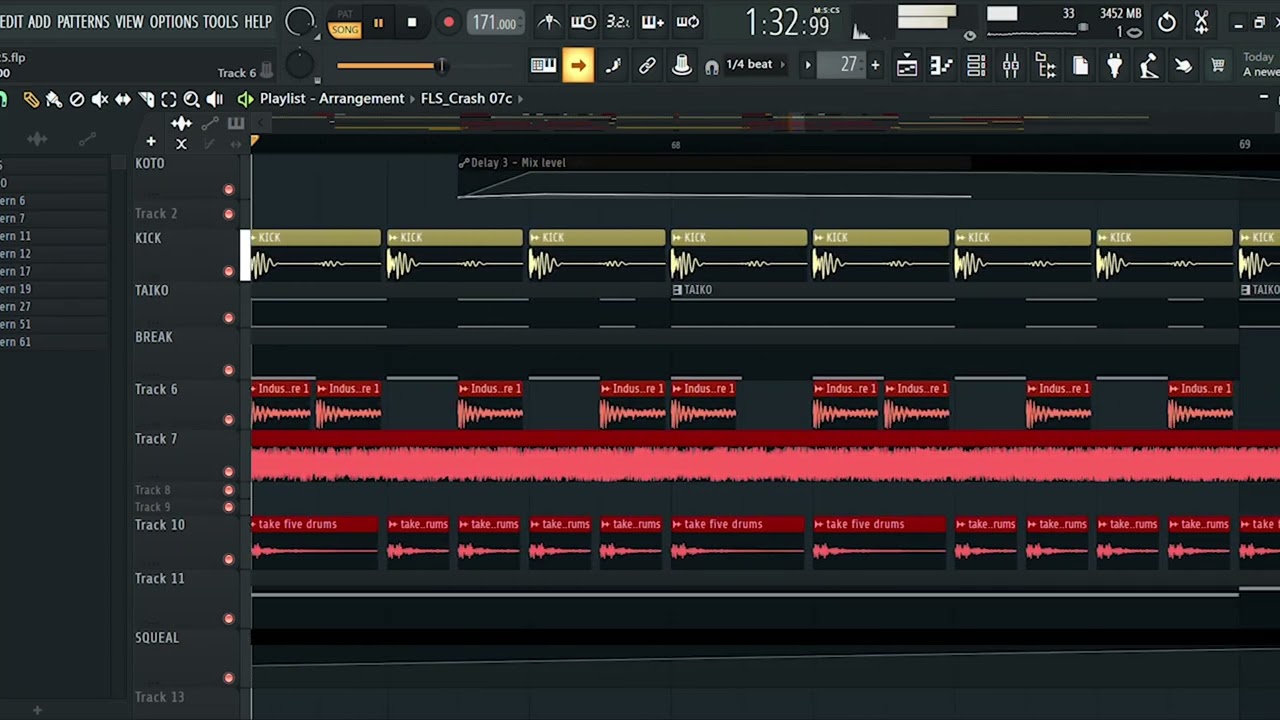Open the plugin picker plug icon

pos(1114,66)
